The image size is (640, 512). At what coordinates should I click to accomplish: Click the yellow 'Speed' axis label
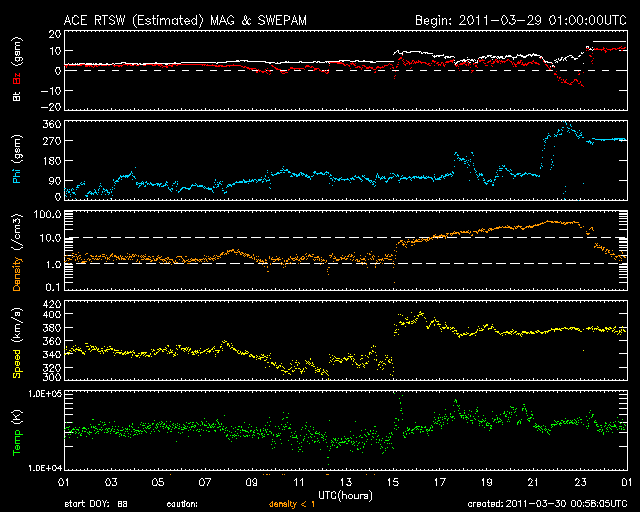click(x=17, y=363)
